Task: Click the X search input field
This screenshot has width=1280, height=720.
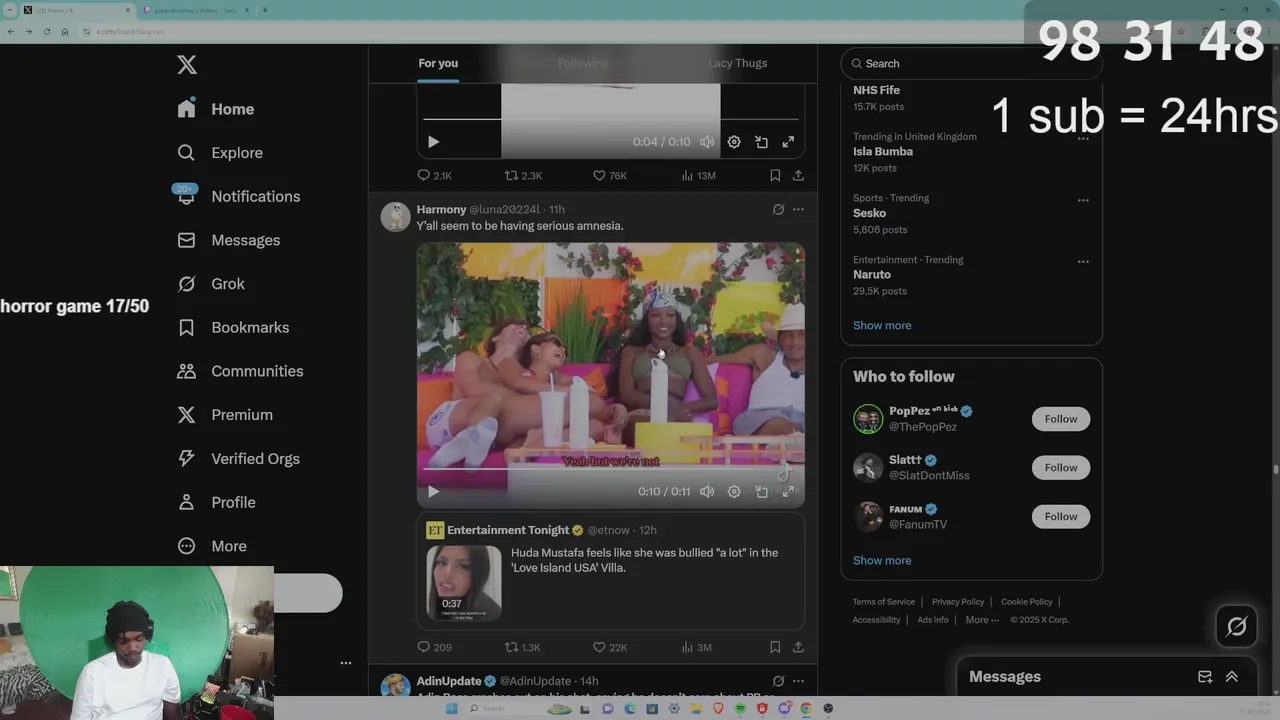Action: click(x=971, y=63)
